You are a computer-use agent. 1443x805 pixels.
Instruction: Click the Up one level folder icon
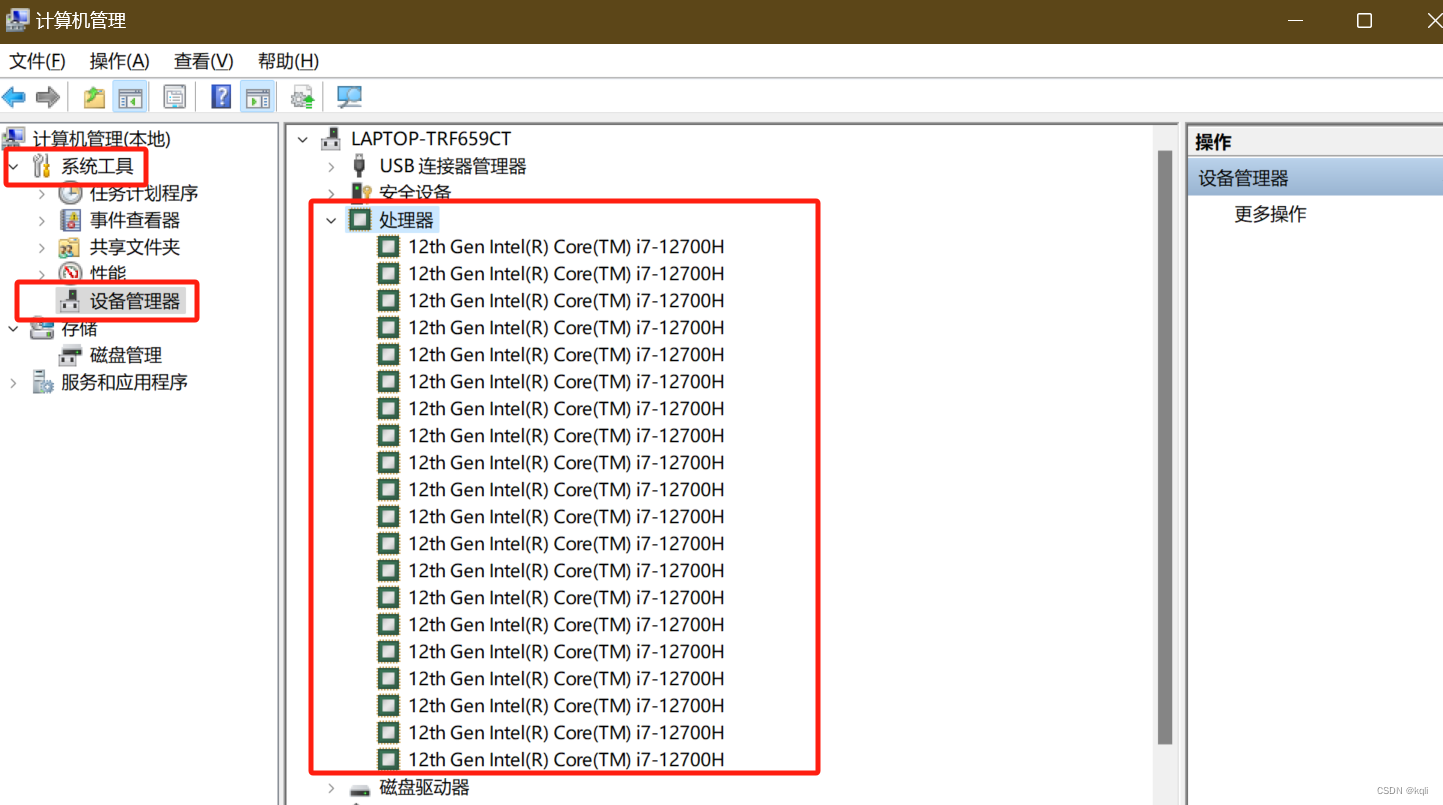[94, 97]
